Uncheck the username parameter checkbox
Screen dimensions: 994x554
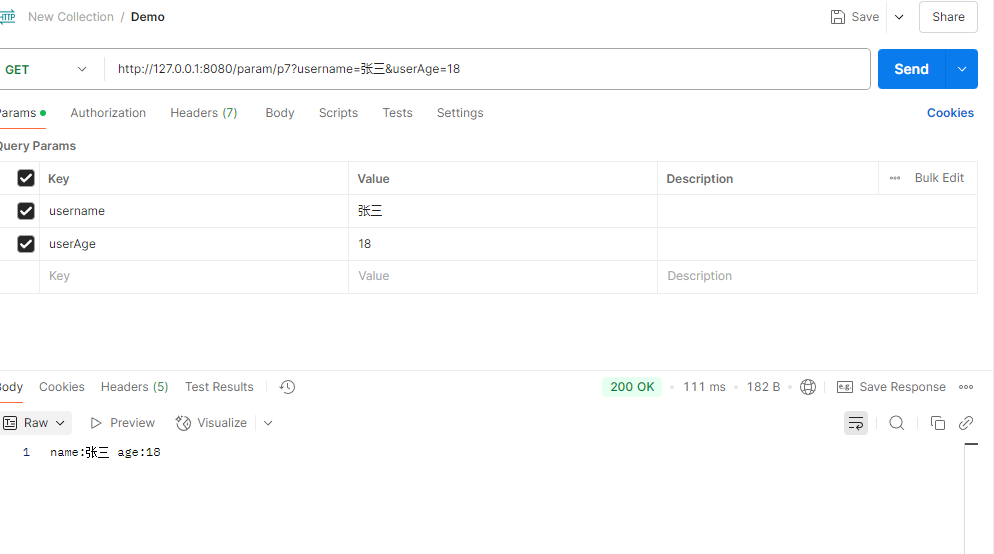pos(26,211)
